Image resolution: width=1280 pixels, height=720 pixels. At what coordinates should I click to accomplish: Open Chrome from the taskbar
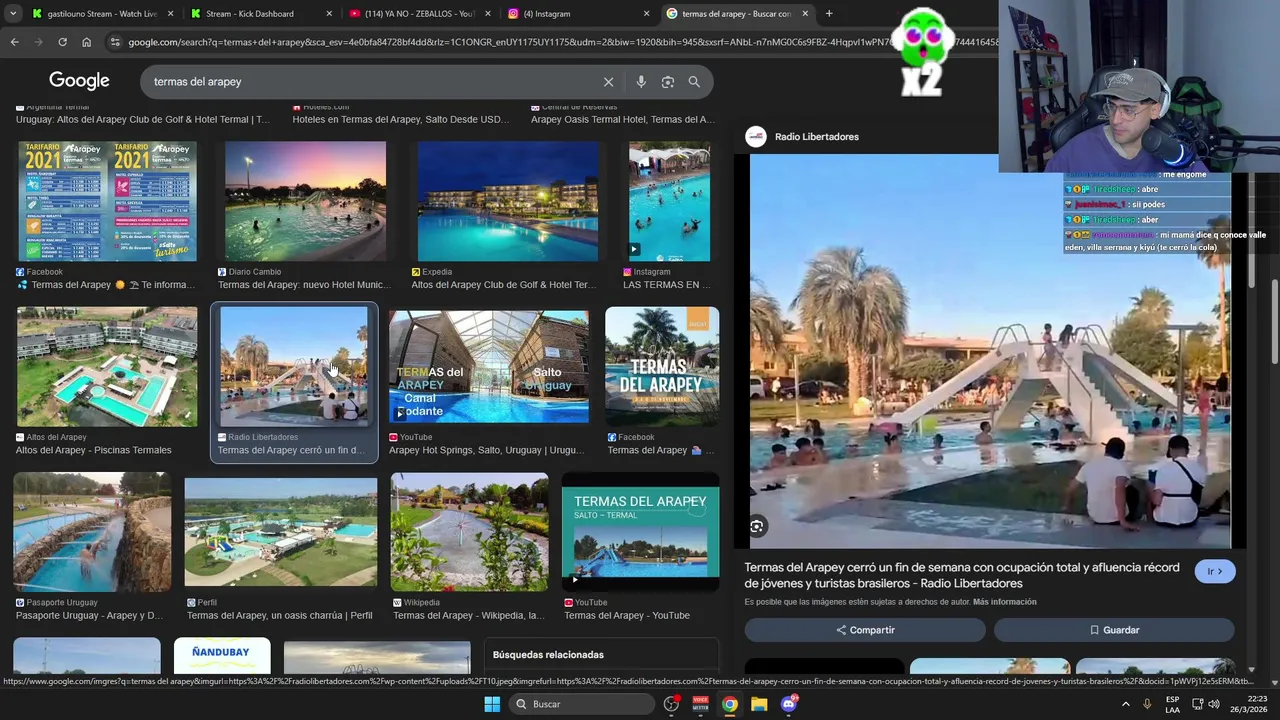[730, 704]
